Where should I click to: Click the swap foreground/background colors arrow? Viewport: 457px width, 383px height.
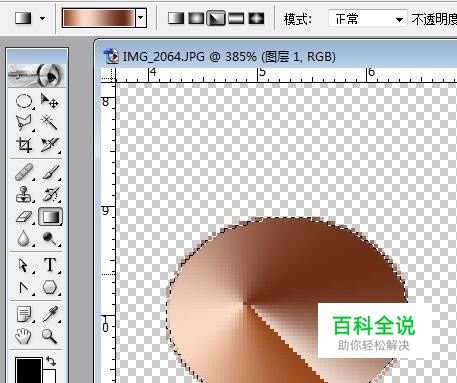tap(51, 361)
